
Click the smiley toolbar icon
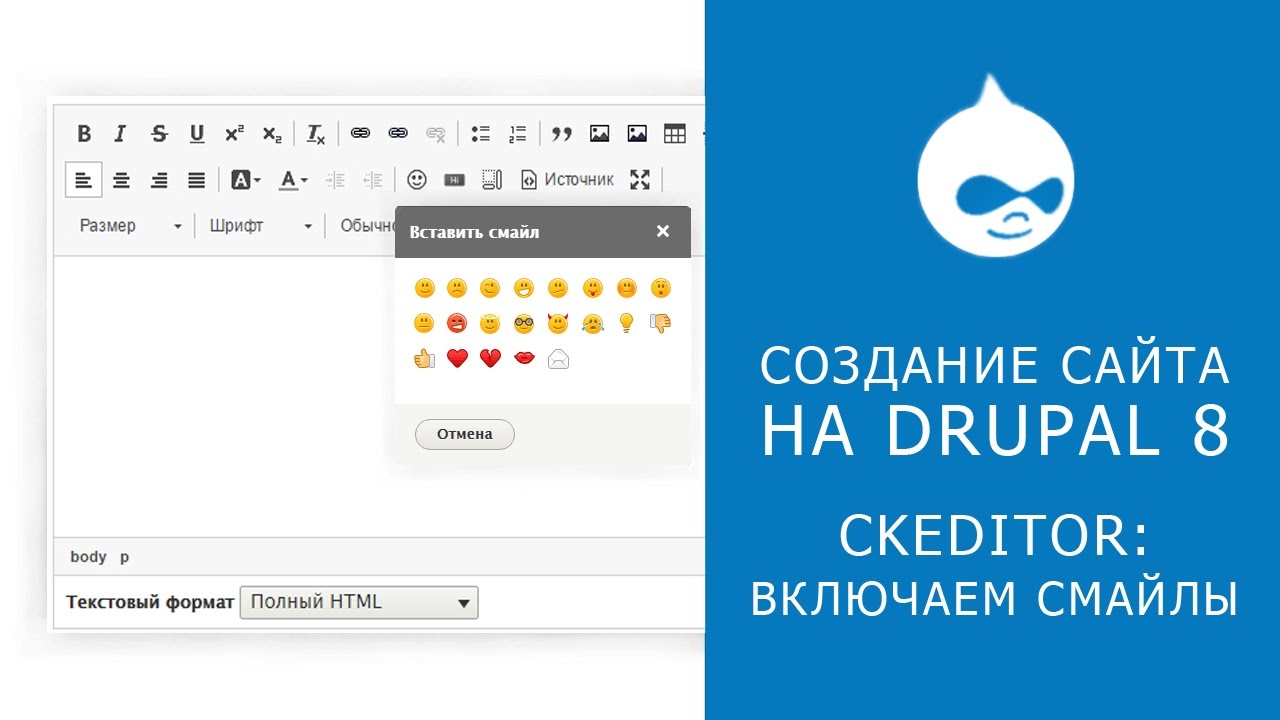point(417,180)
